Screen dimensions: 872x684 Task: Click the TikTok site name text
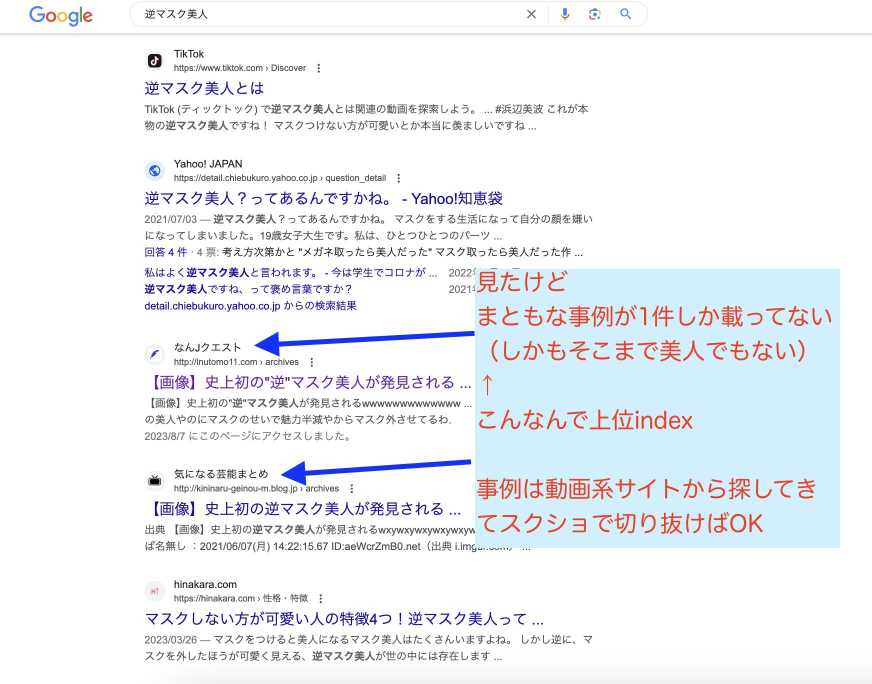(x=189, y=54)
